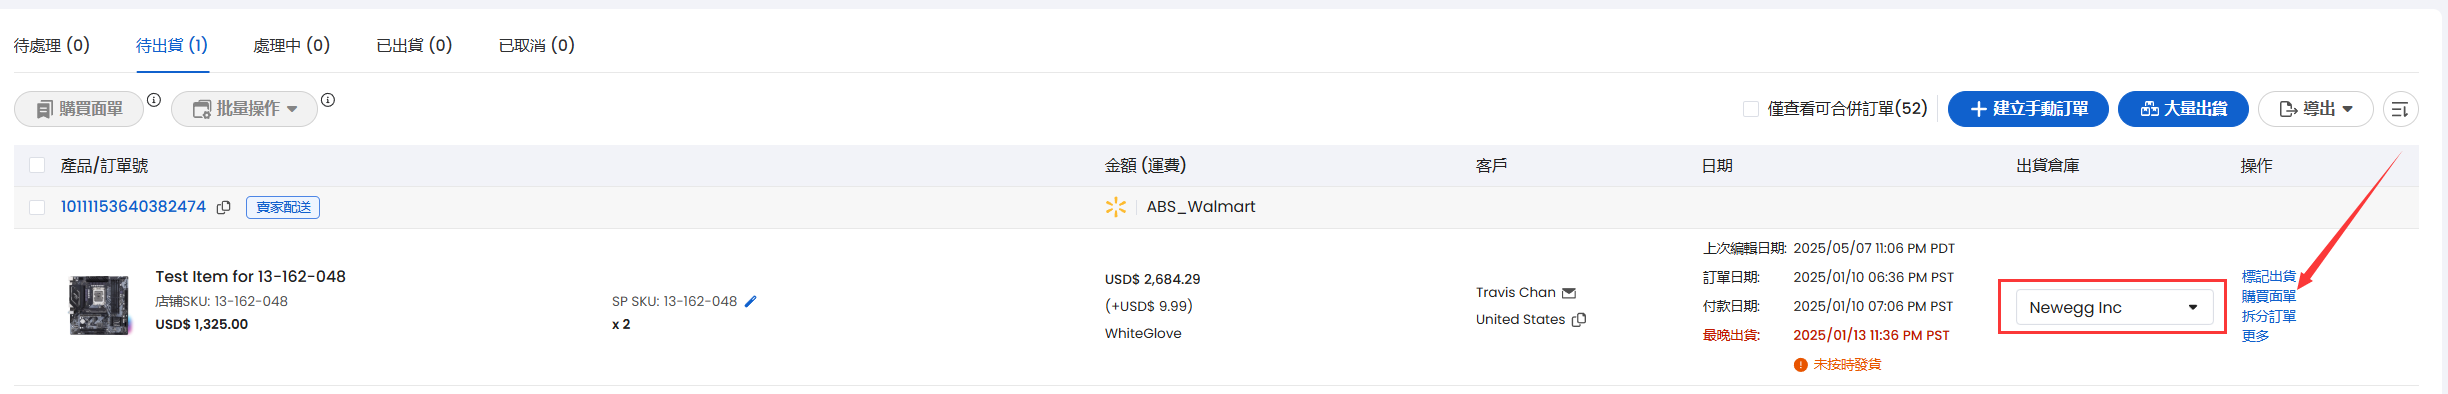Click info icon next to 購買面單 button
Screen dimensions: 2448x394
[x=154, y=100]
